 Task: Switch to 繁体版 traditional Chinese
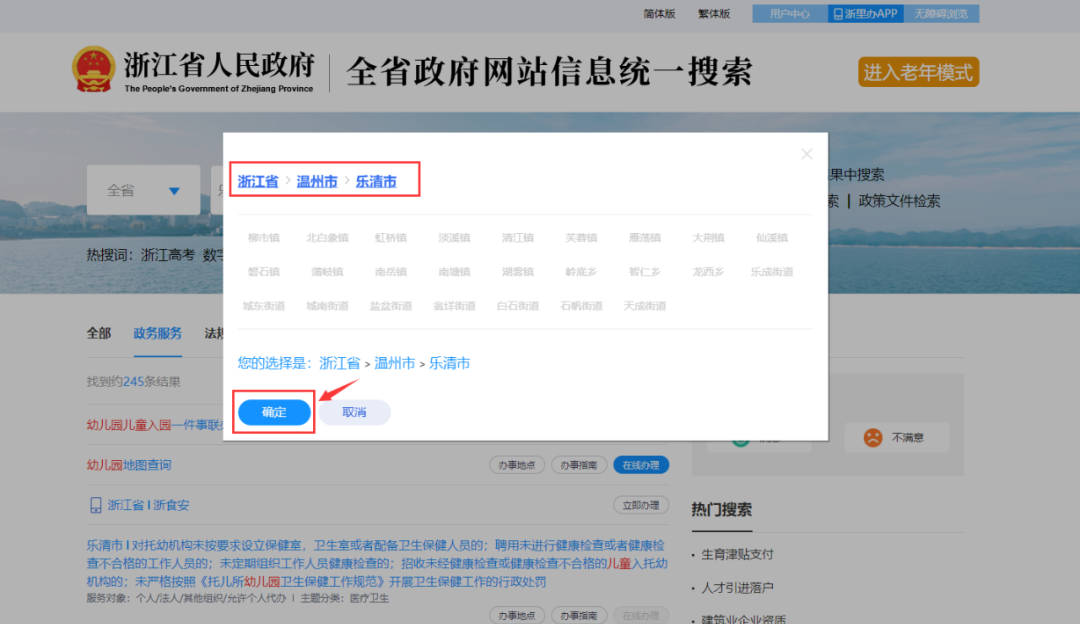[714, 14]
